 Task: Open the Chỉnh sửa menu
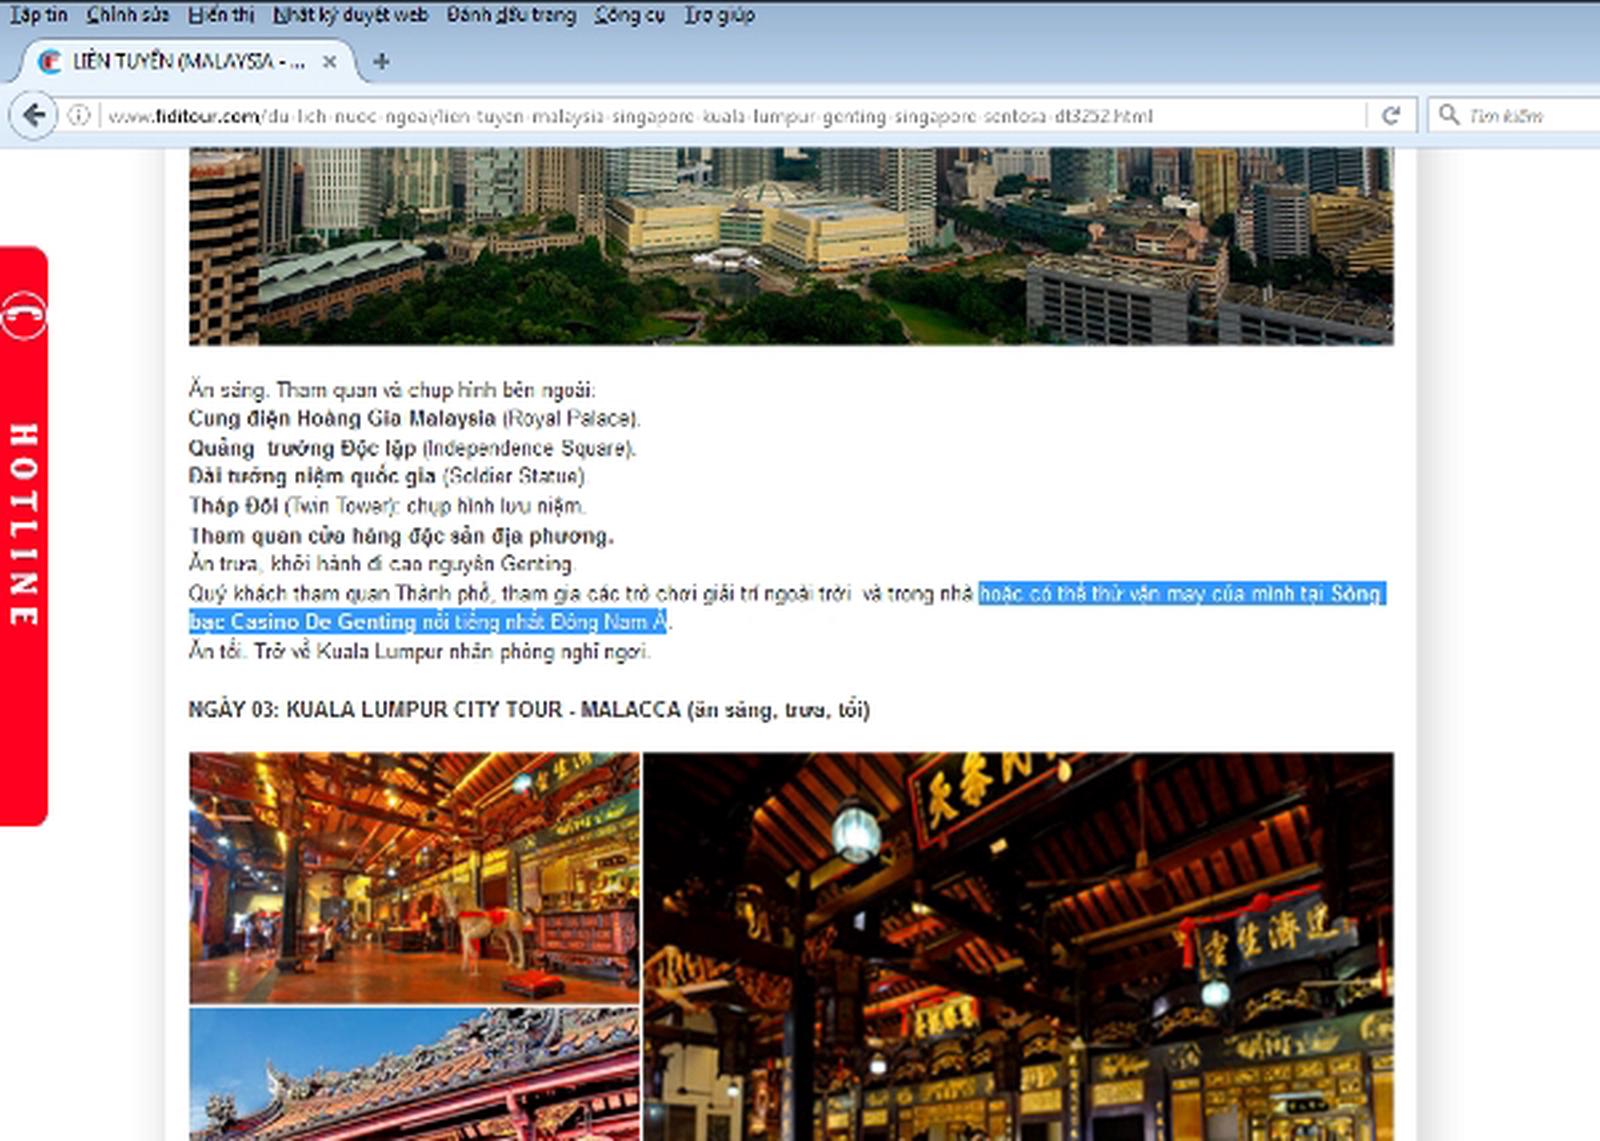[127, 15]
